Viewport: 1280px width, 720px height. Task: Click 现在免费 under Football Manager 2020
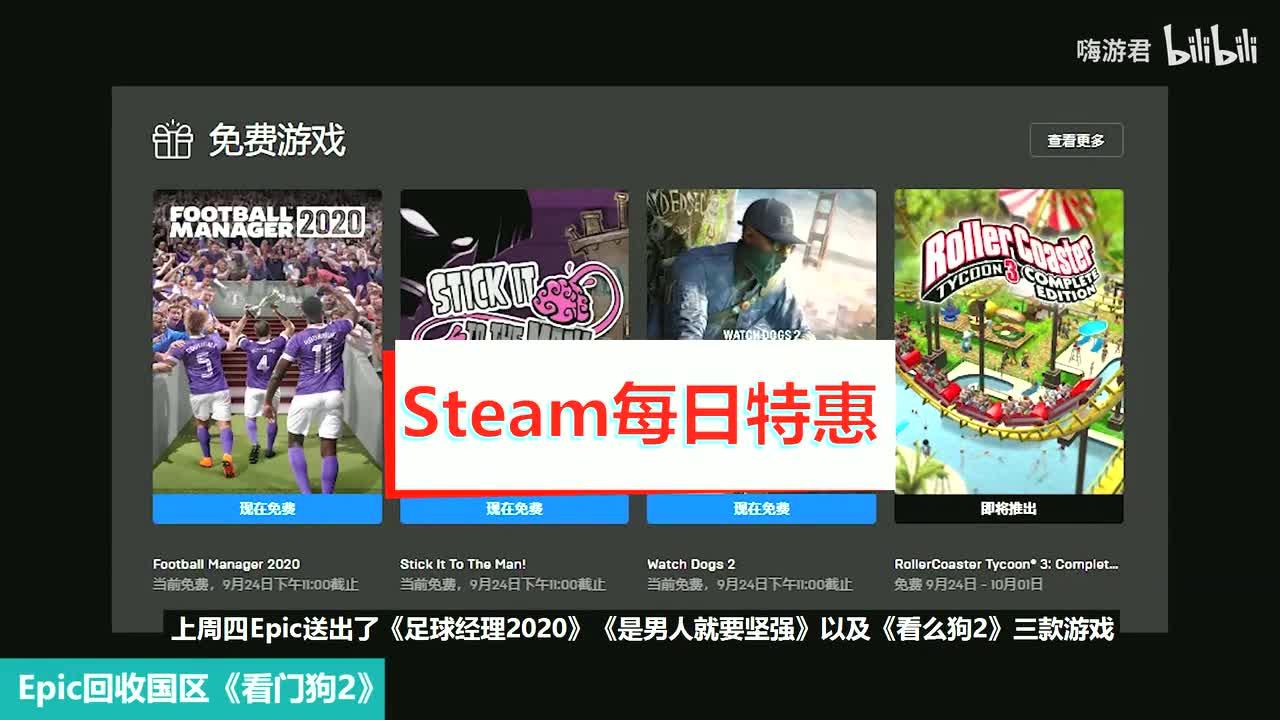[267, 509]
